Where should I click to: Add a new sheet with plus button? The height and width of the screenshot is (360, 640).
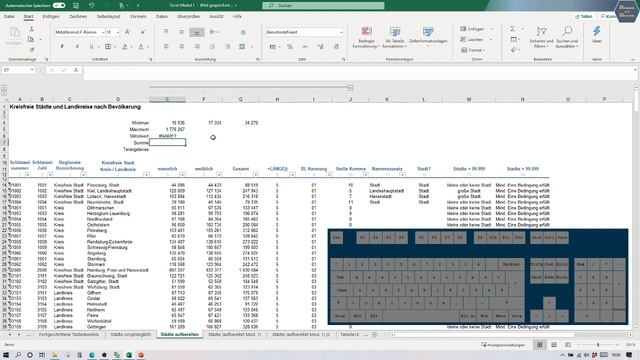coord(375,335)
